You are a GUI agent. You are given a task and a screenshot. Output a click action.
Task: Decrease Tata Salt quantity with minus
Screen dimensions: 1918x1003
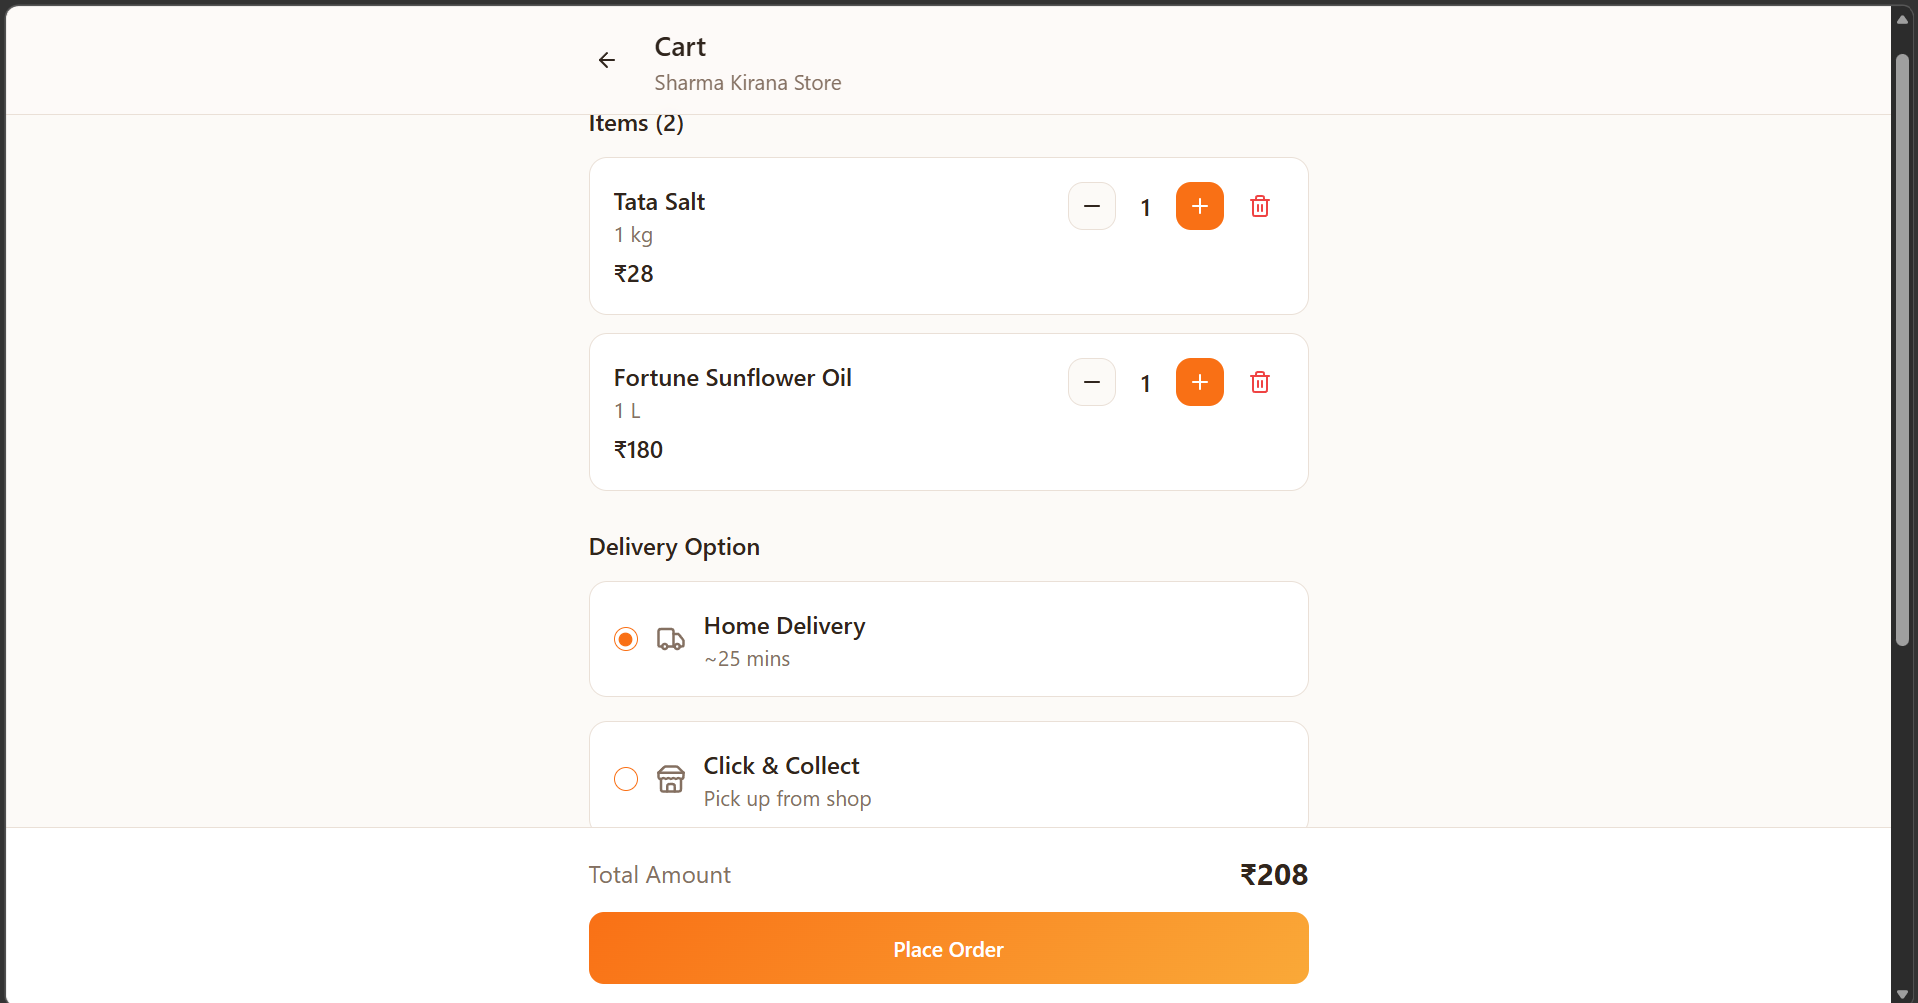pyautogui.click(x=1091, y=206)
